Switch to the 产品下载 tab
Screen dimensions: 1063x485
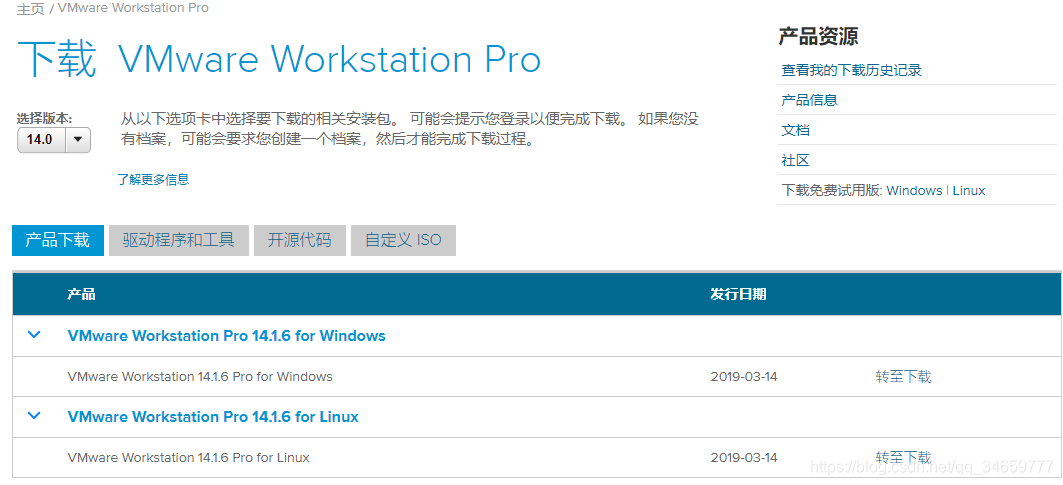58,240
